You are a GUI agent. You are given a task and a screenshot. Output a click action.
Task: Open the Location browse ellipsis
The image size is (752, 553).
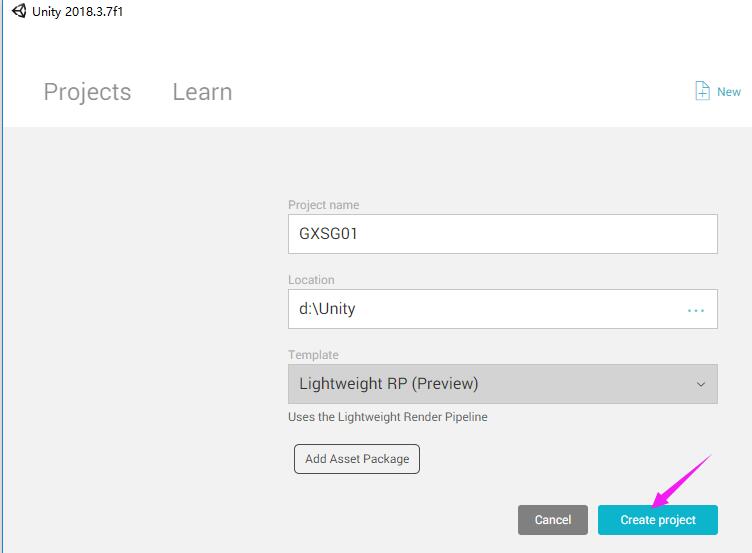(x=696, y=310)
